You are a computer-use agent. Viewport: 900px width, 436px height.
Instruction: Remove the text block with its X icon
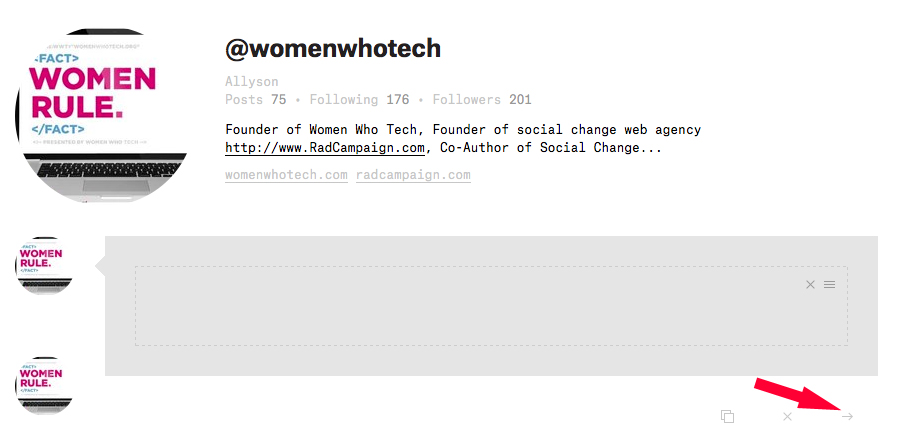pyautogui.click(x=810, y=285)
